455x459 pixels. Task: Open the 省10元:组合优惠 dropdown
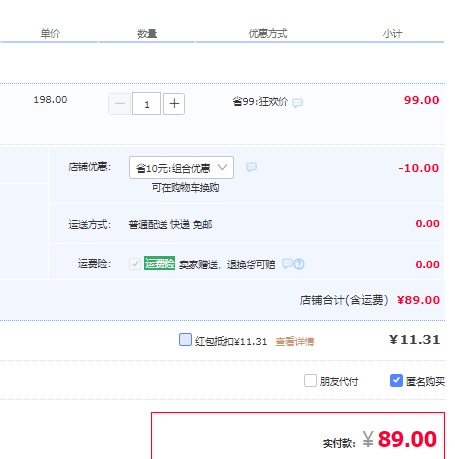pyautogui.click(x=181, y=167)
